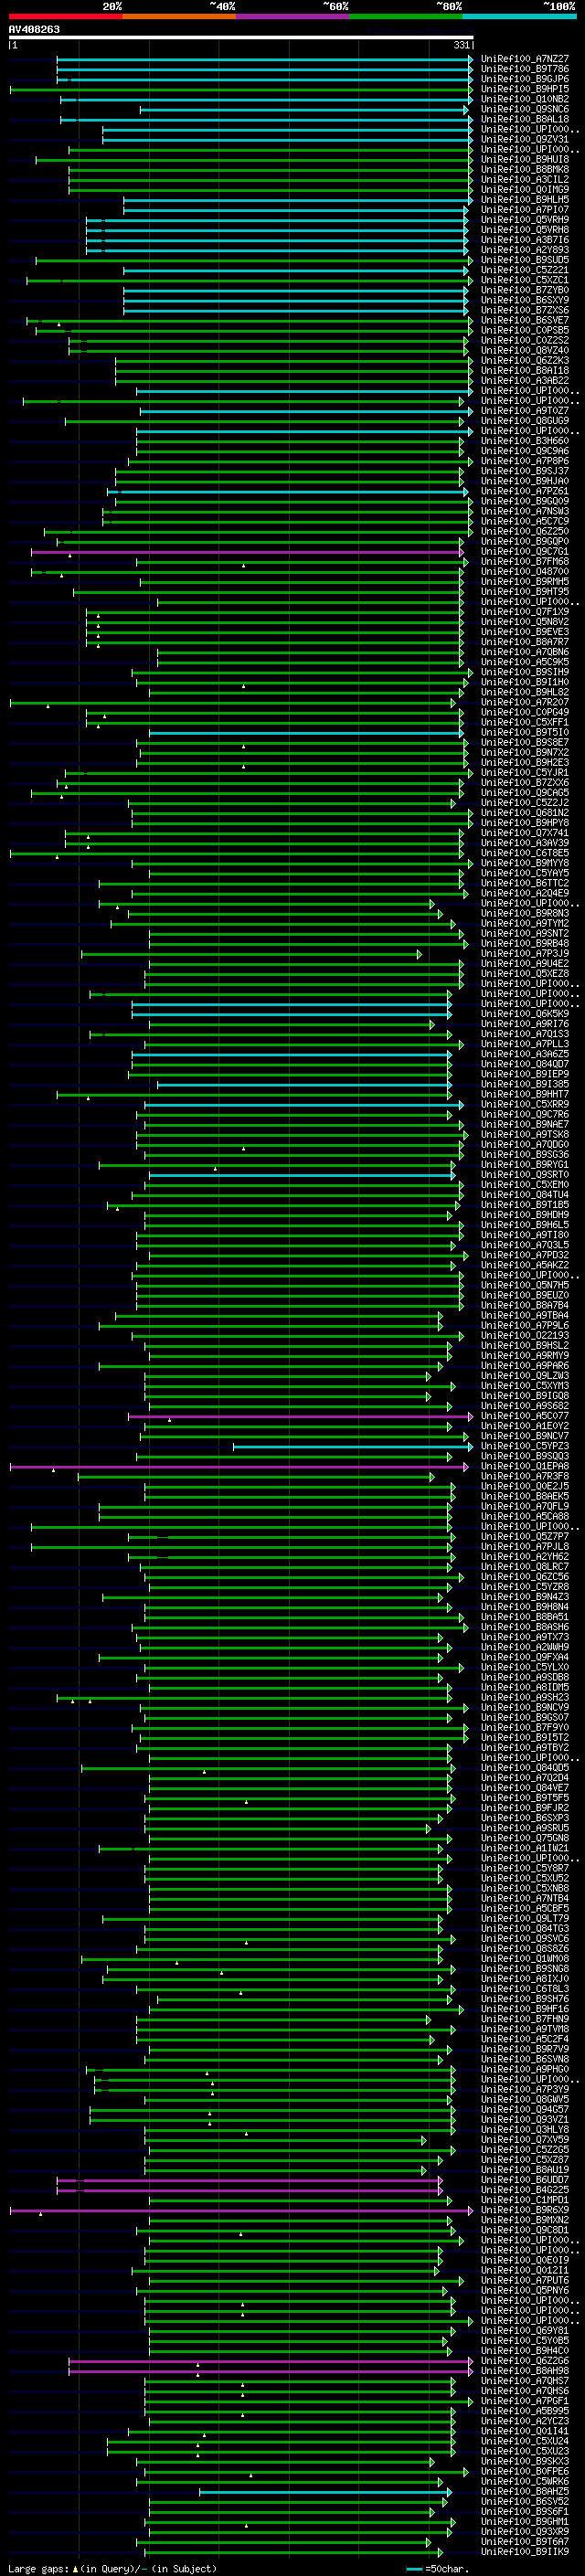Click the red 20% identity legend segment
585x2576 pixels.
65,16
